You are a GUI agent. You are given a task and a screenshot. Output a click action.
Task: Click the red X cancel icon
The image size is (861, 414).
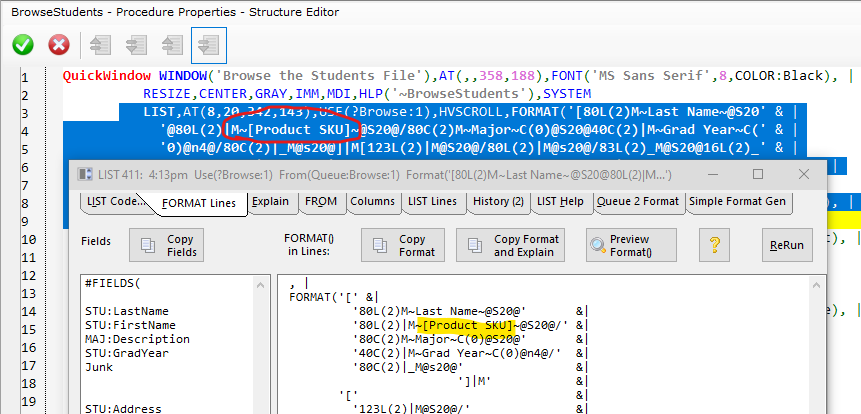point(59,45)
